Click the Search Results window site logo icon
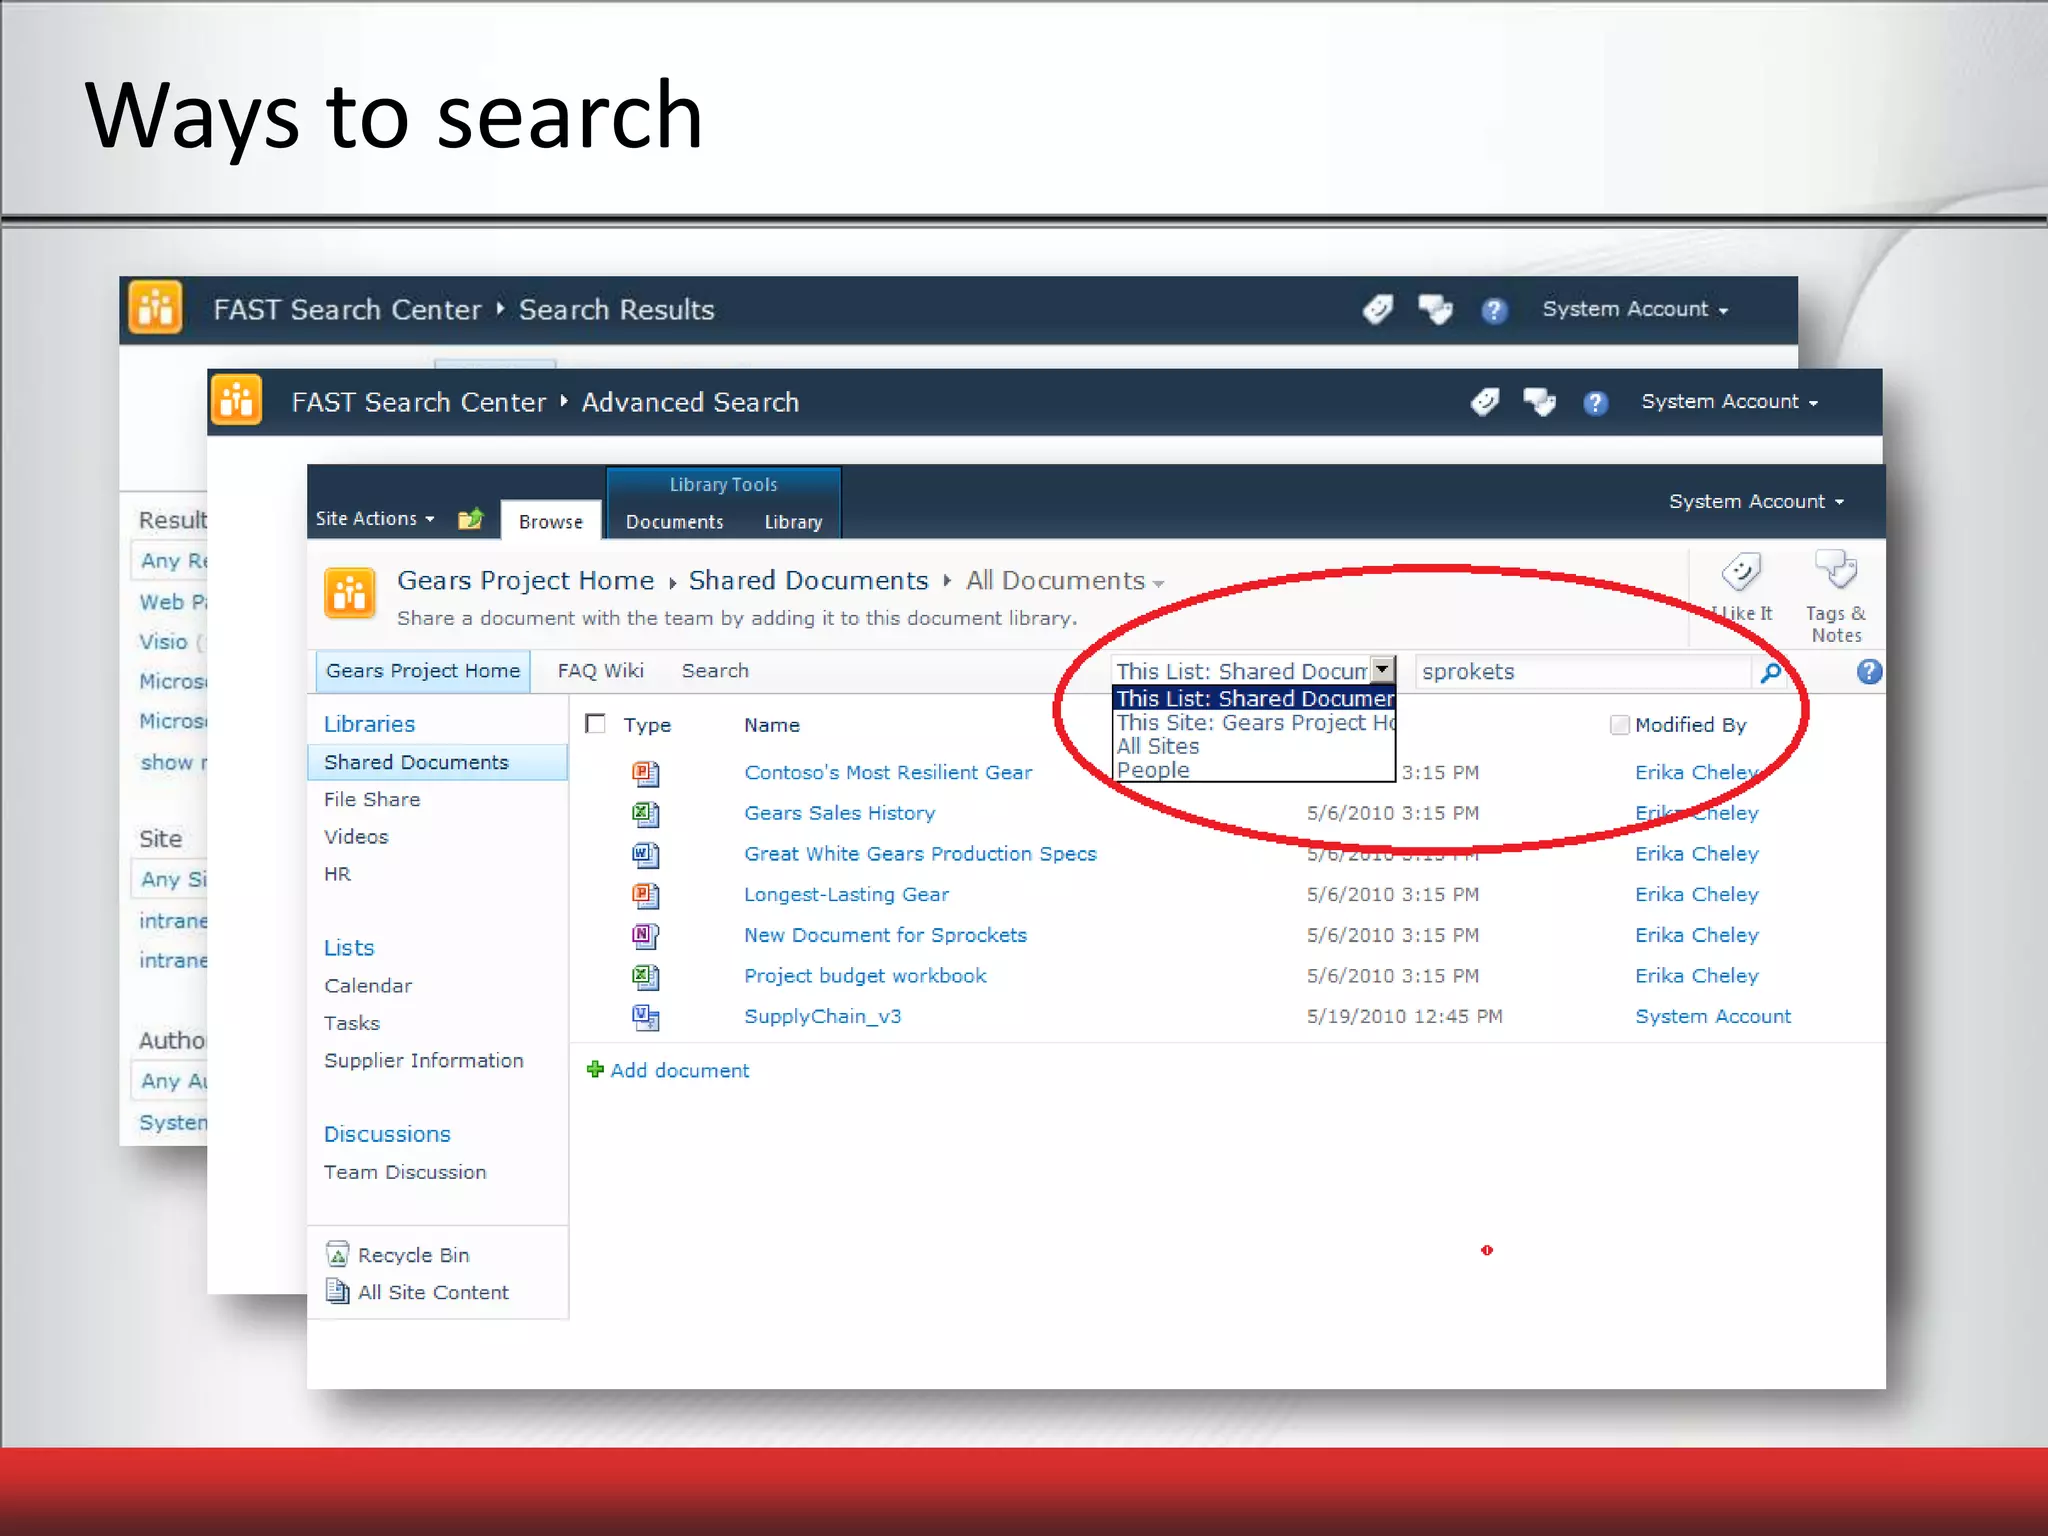 tap(155, 307)
